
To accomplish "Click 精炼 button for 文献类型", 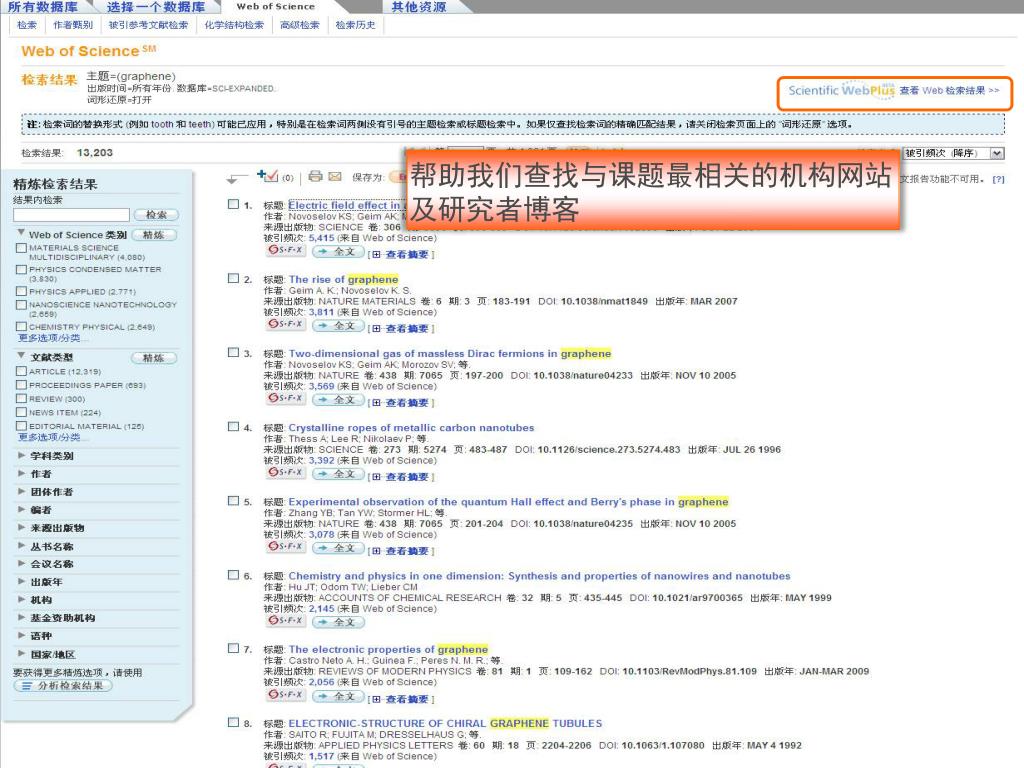I will [154, 358].
